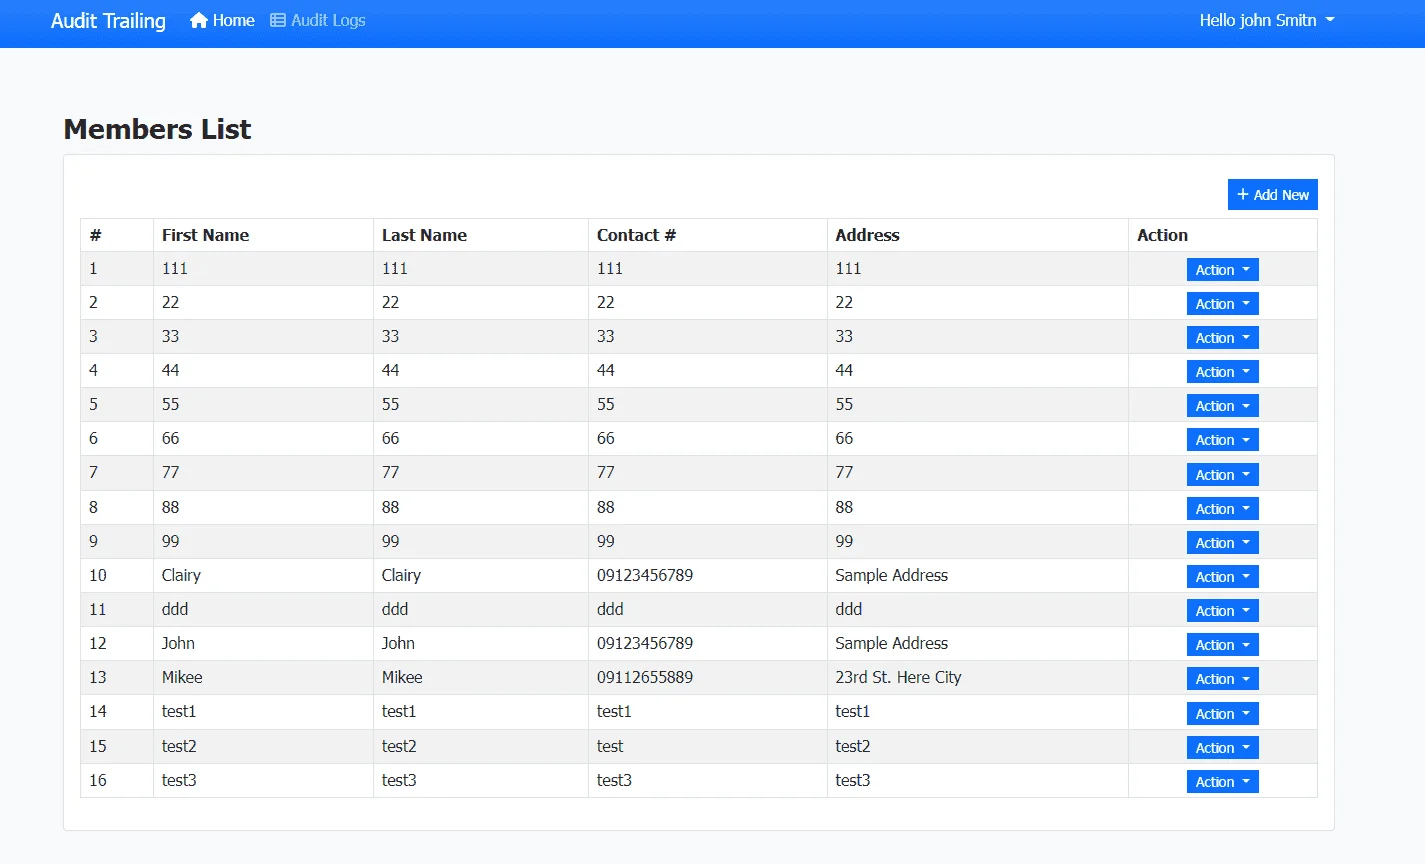Click the Audit Logs table icon
The width and height of the screenshot is (1425, 864).
[278, 20]
